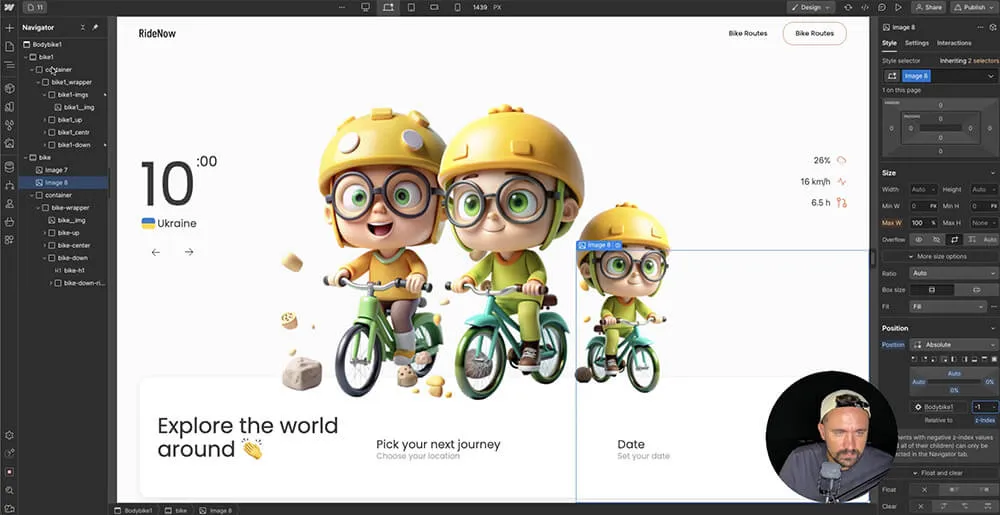The height and width of the screenshot is (515, 1000).
Task: Open the search magnifier in left sidebar
Action: pos(9,490)
